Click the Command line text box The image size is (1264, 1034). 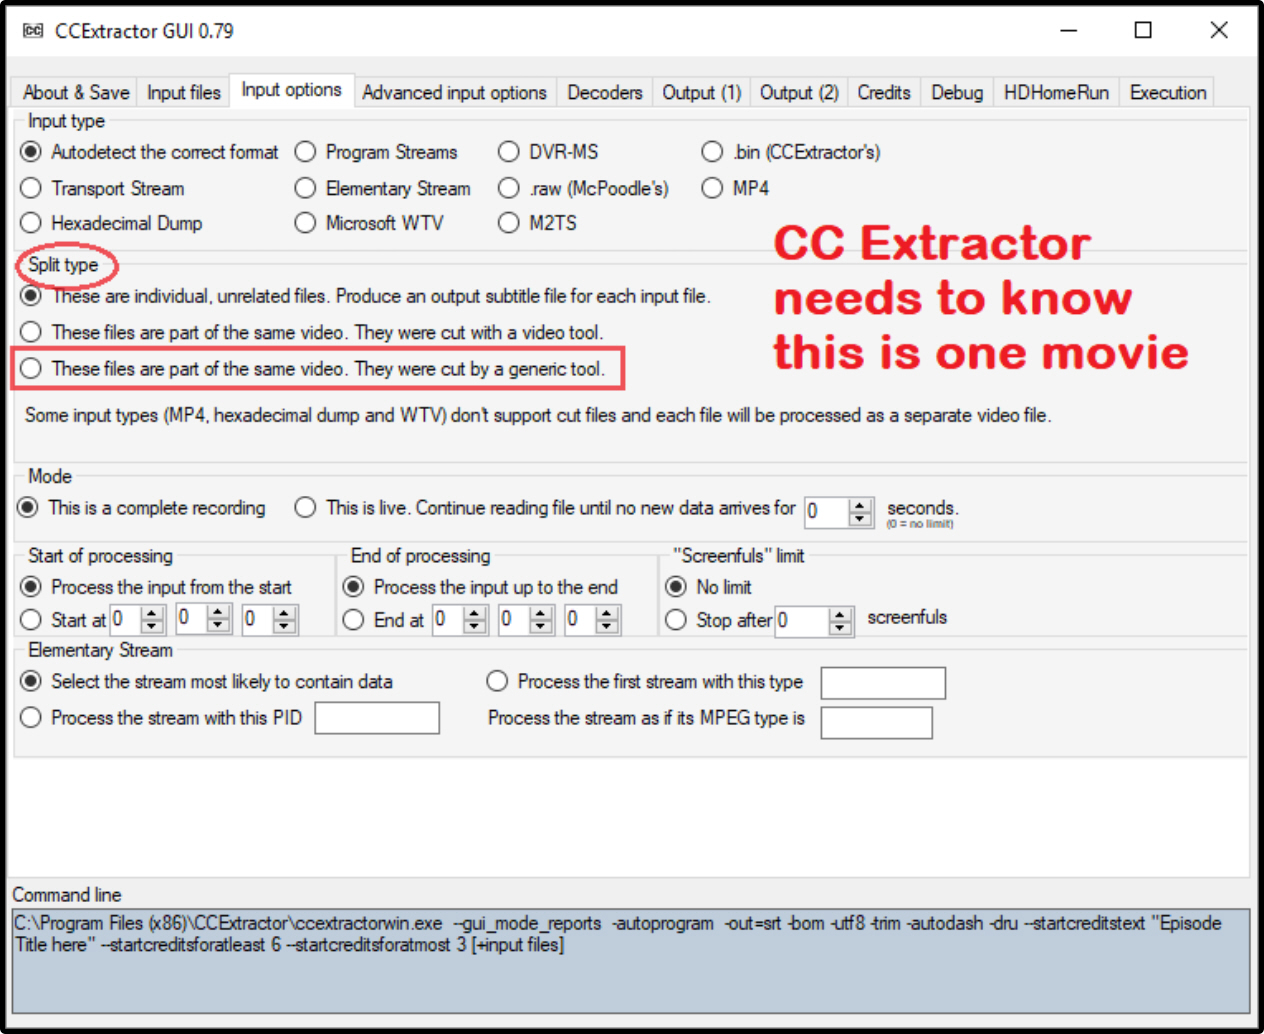coord(631,960)
